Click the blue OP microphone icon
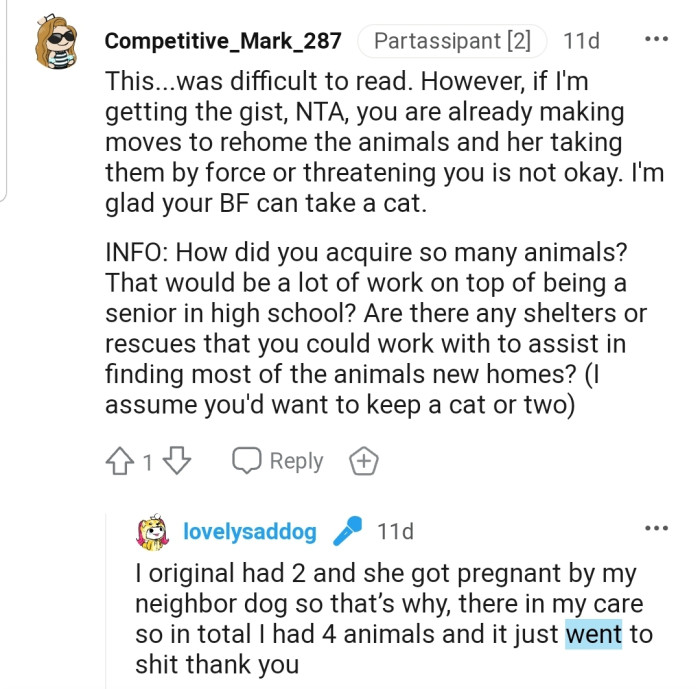The height and width of the screenshot is (689, 700). (x=347, y=531)
